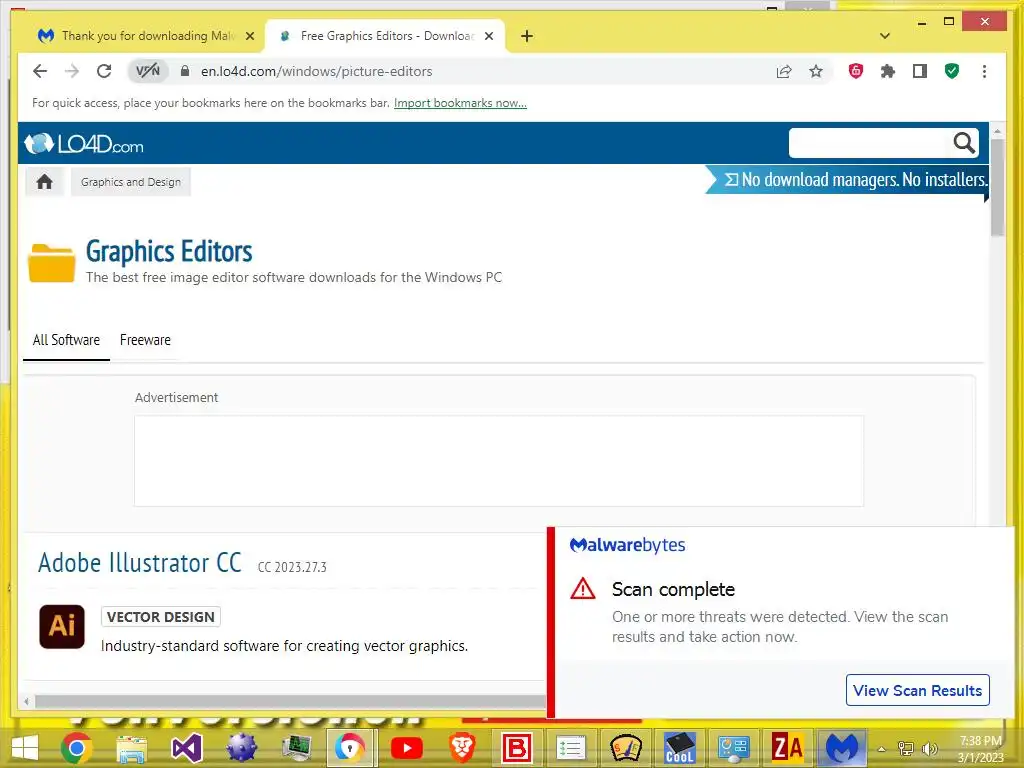Open Visual Studio from taskbar
The height and width of the screenshot is (768, 1024).
(x=187, y=748)
